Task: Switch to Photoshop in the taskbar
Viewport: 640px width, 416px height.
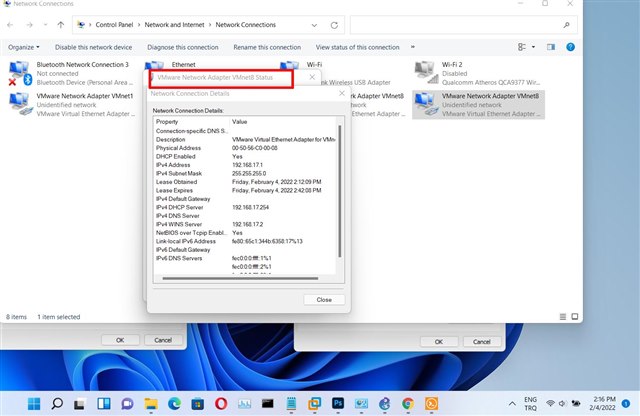Action: (338, 404)
